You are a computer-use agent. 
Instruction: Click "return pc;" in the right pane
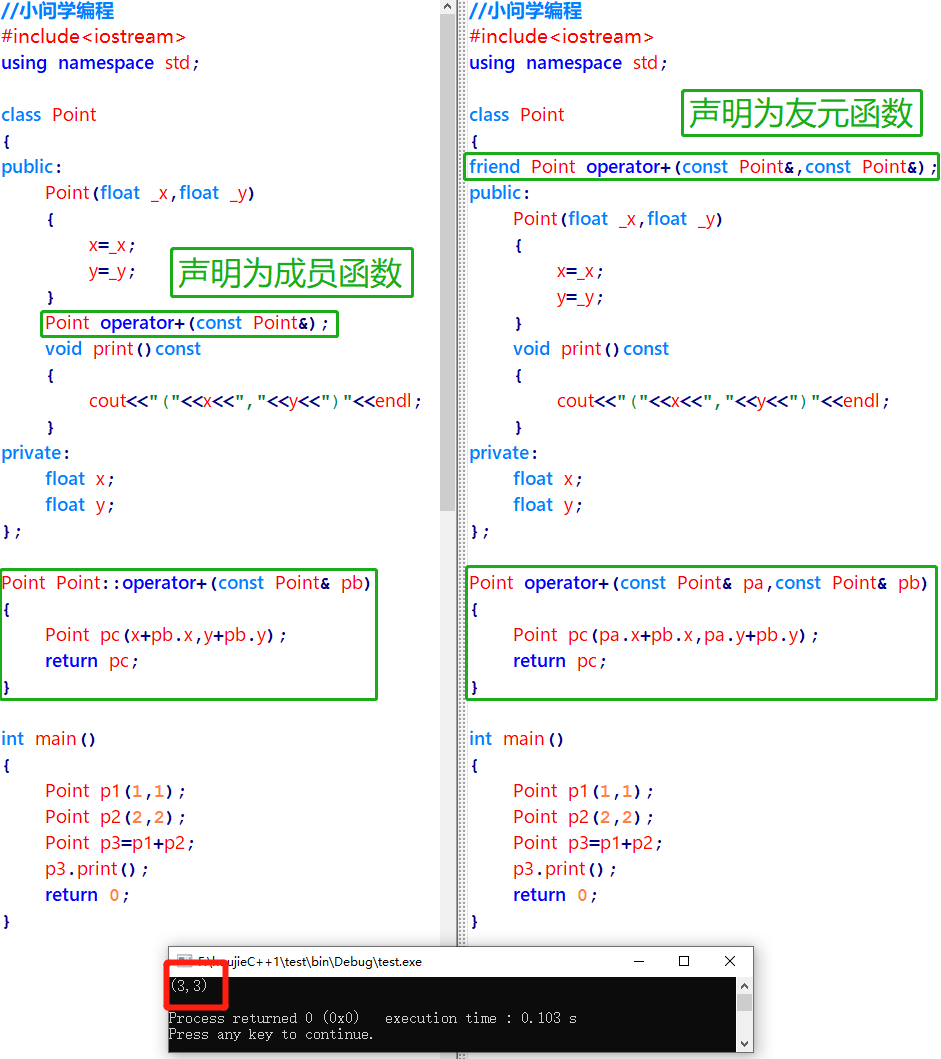tap(559, 661)
